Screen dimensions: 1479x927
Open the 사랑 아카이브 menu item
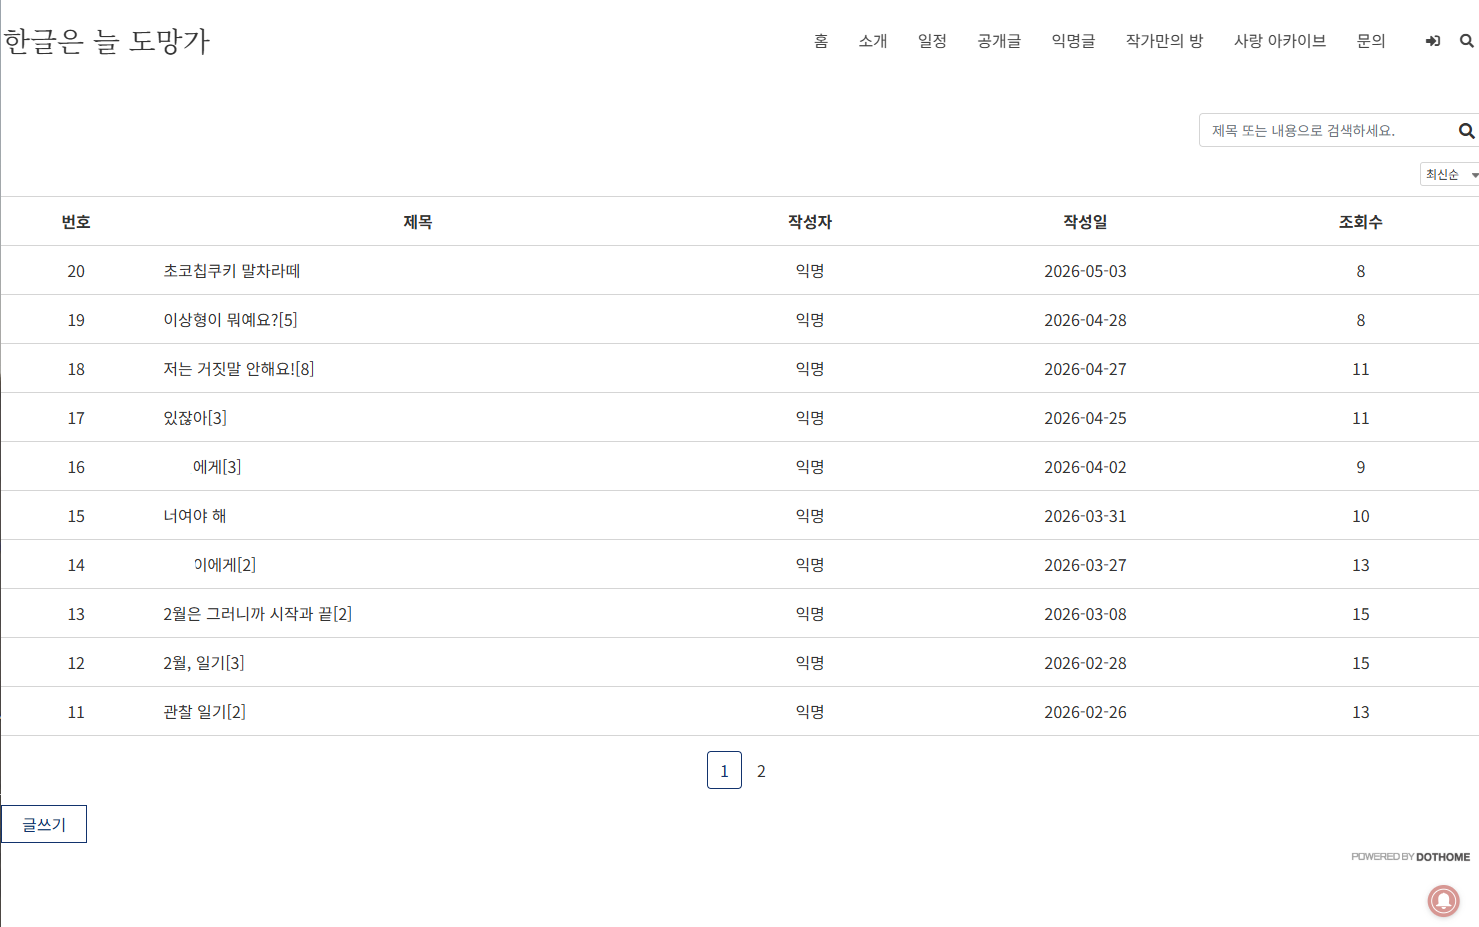[1280, 41]
